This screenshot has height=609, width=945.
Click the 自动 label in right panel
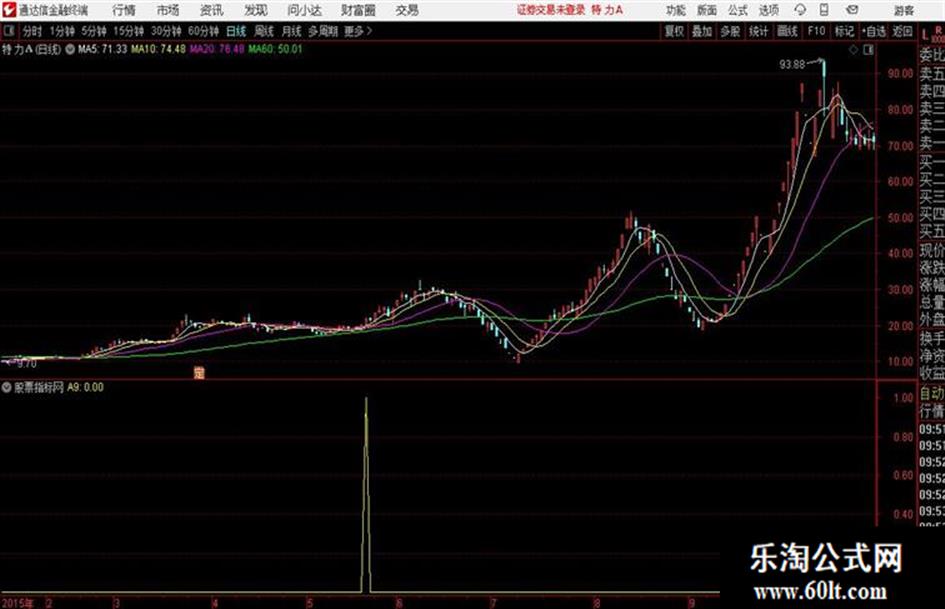coord(932,394)
